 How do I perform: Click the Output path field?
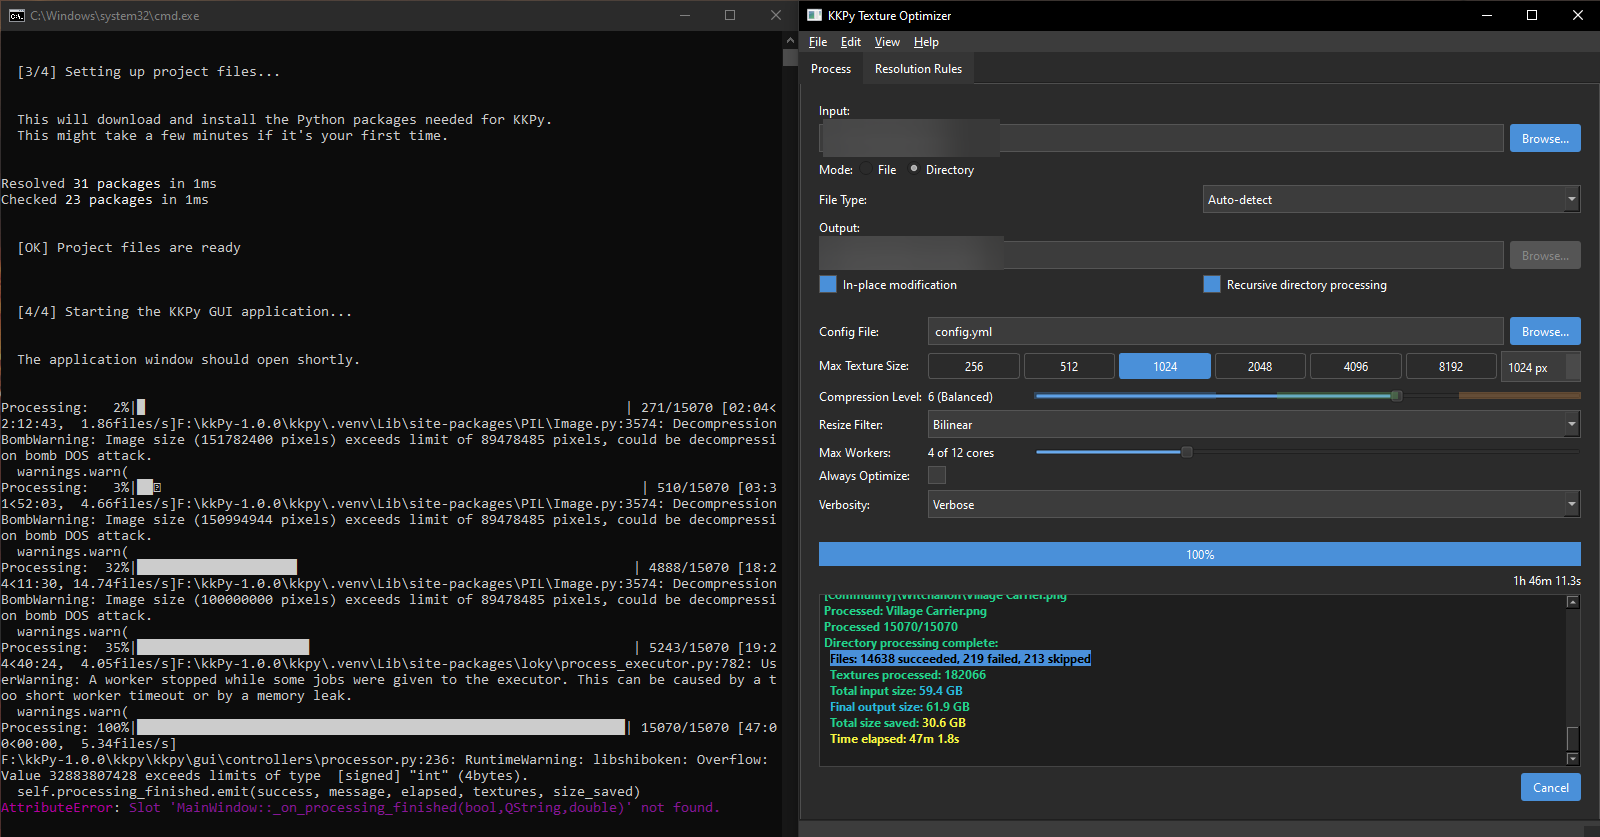coord(1161,255)
